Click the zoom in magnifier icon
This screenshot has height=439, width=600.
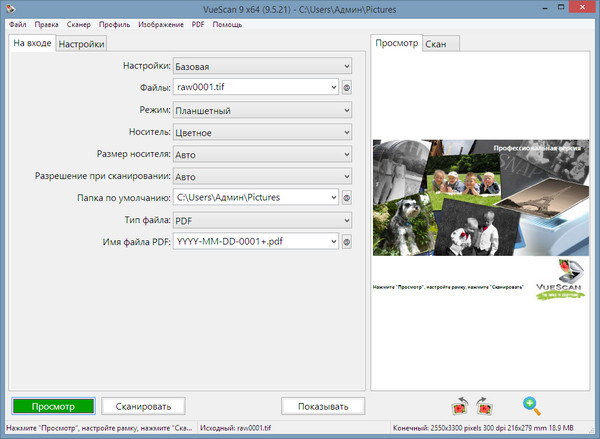point(532,406)
